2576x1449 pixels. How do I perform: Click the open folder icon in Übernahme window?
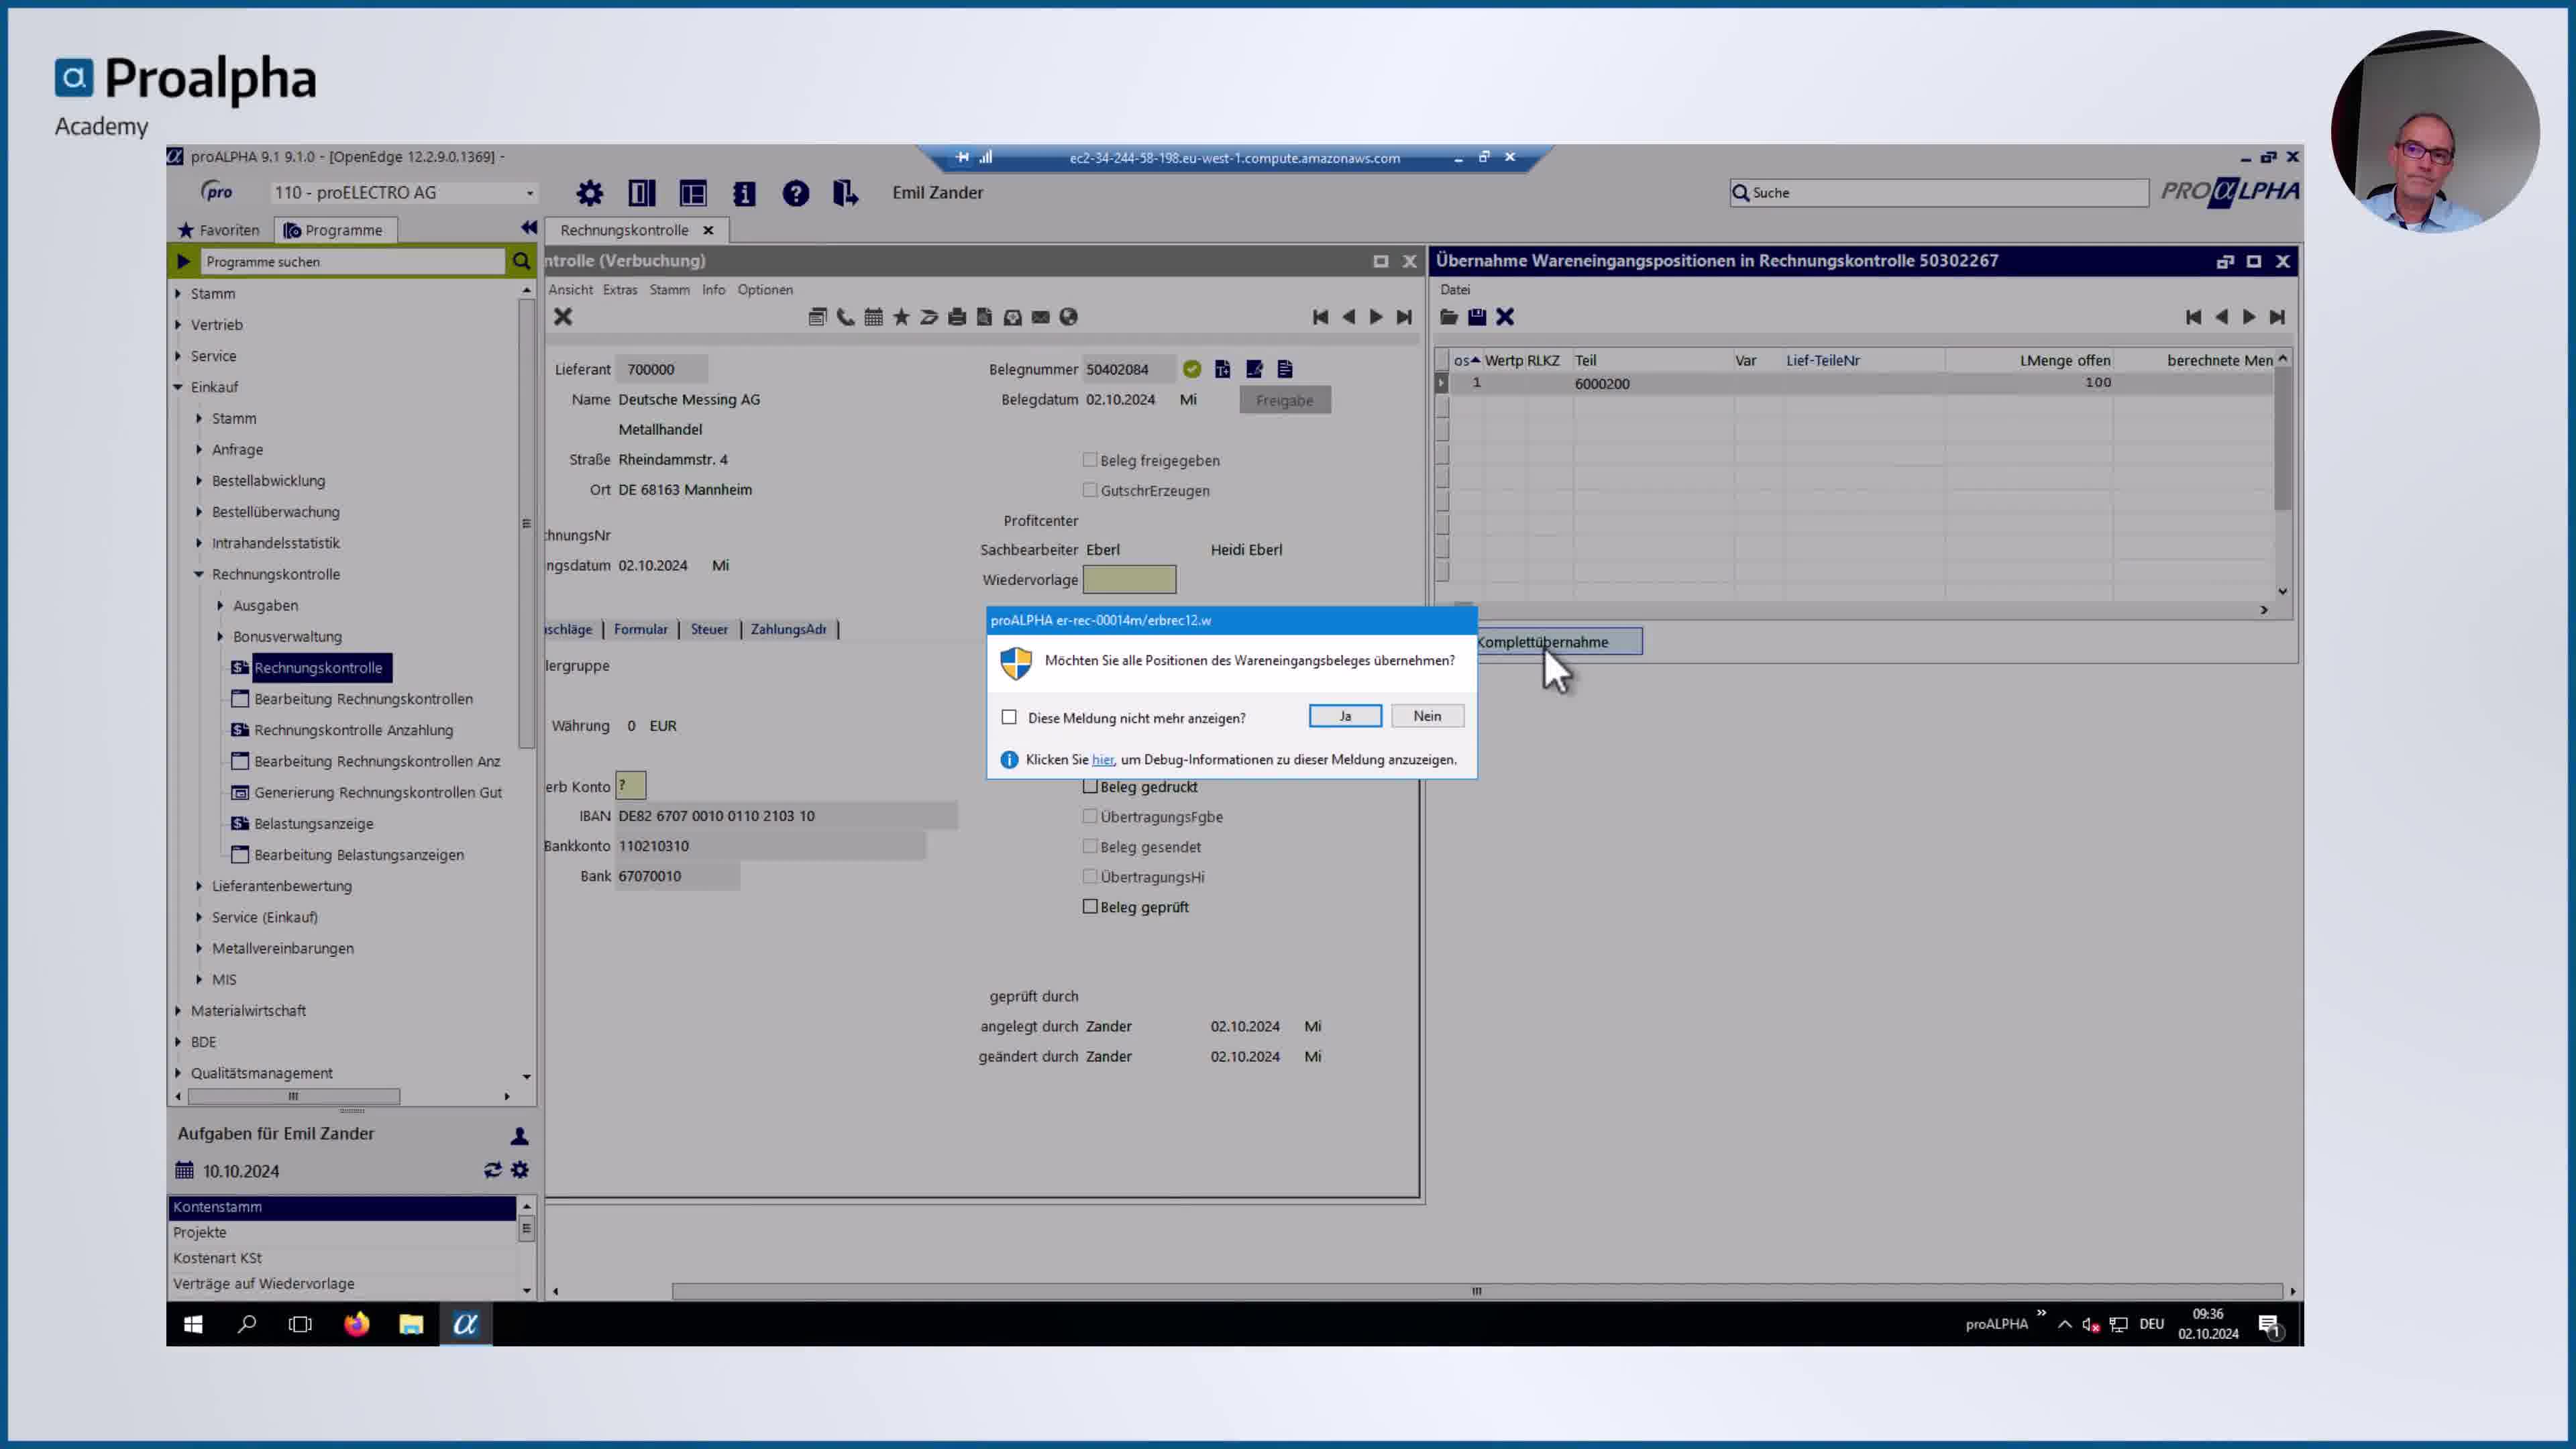(x=1449, y=317)
